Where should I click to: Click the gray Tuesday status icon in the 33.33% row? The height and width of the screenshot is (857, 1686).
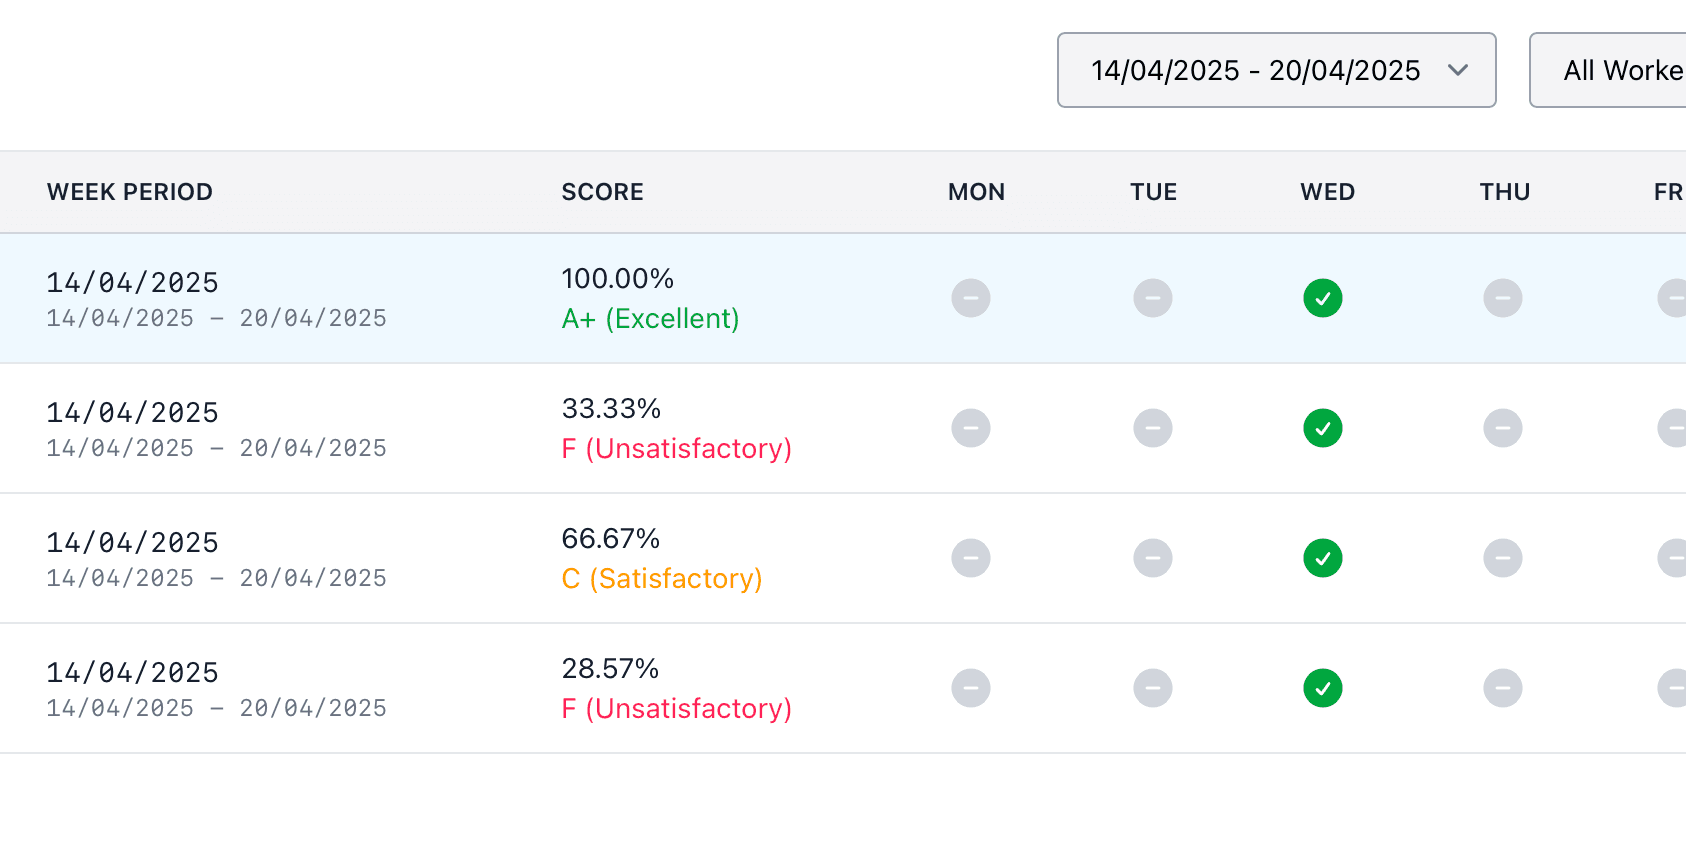(x=1153, y=428)
